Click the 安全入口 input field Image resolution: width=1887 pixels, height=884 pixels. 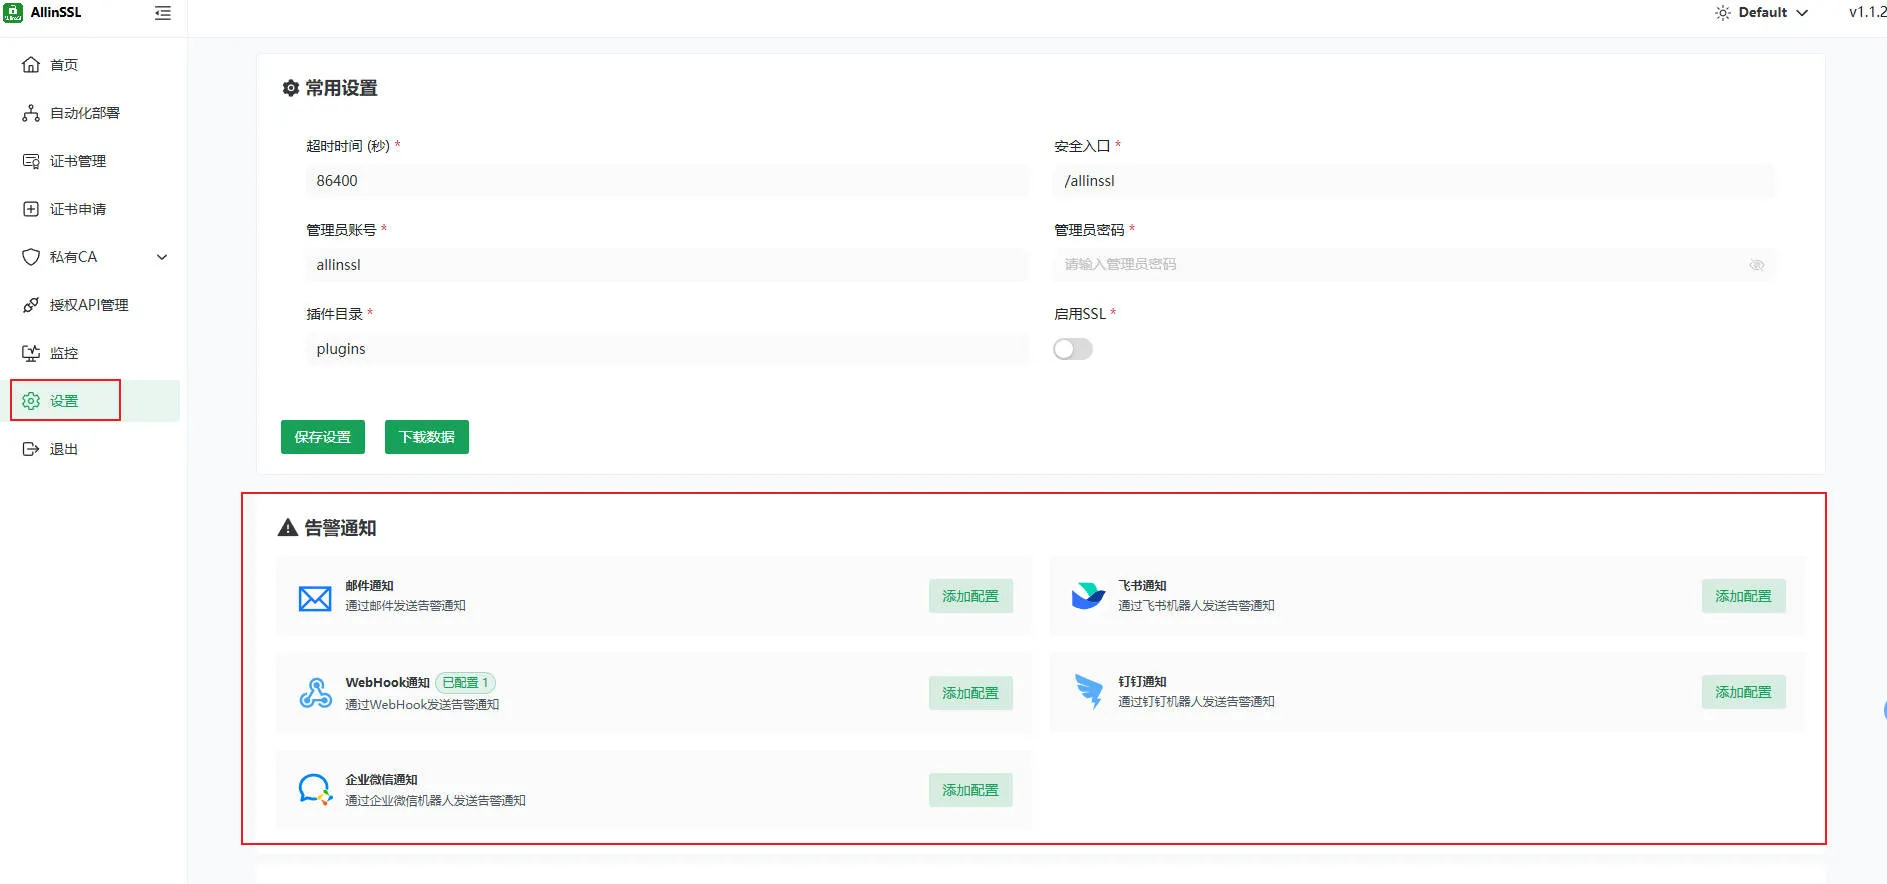(1414, 181)
